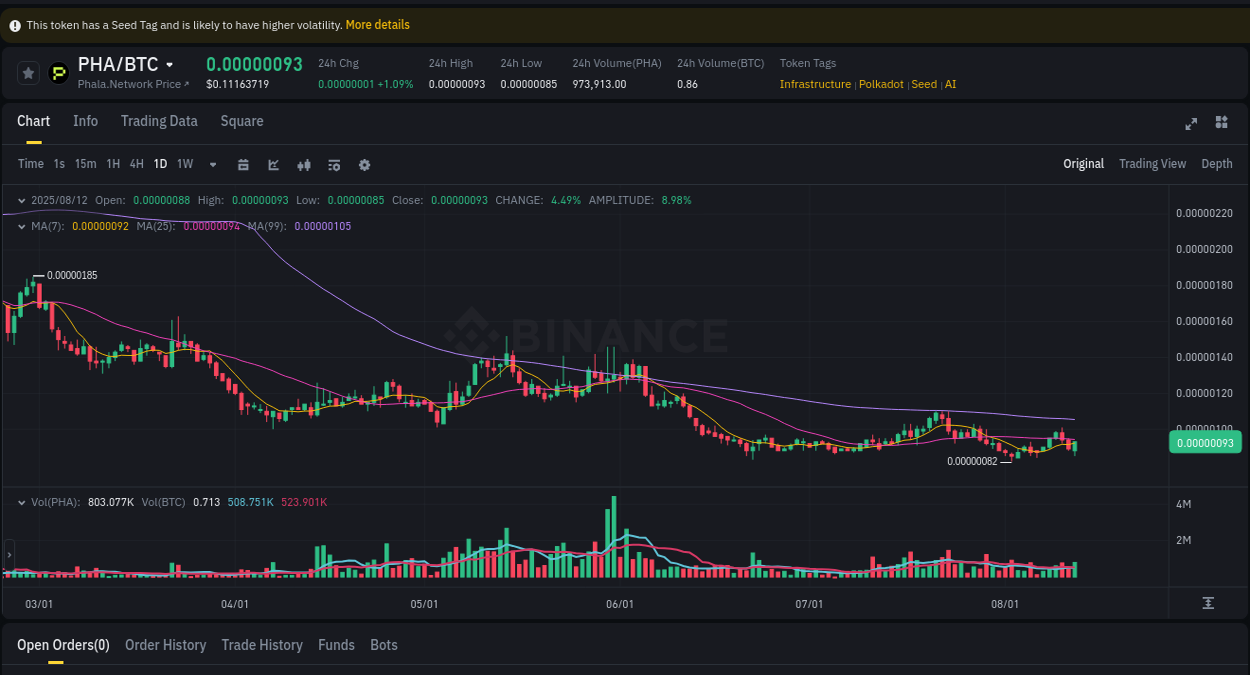Switch to the Trading Data tab

159,121
